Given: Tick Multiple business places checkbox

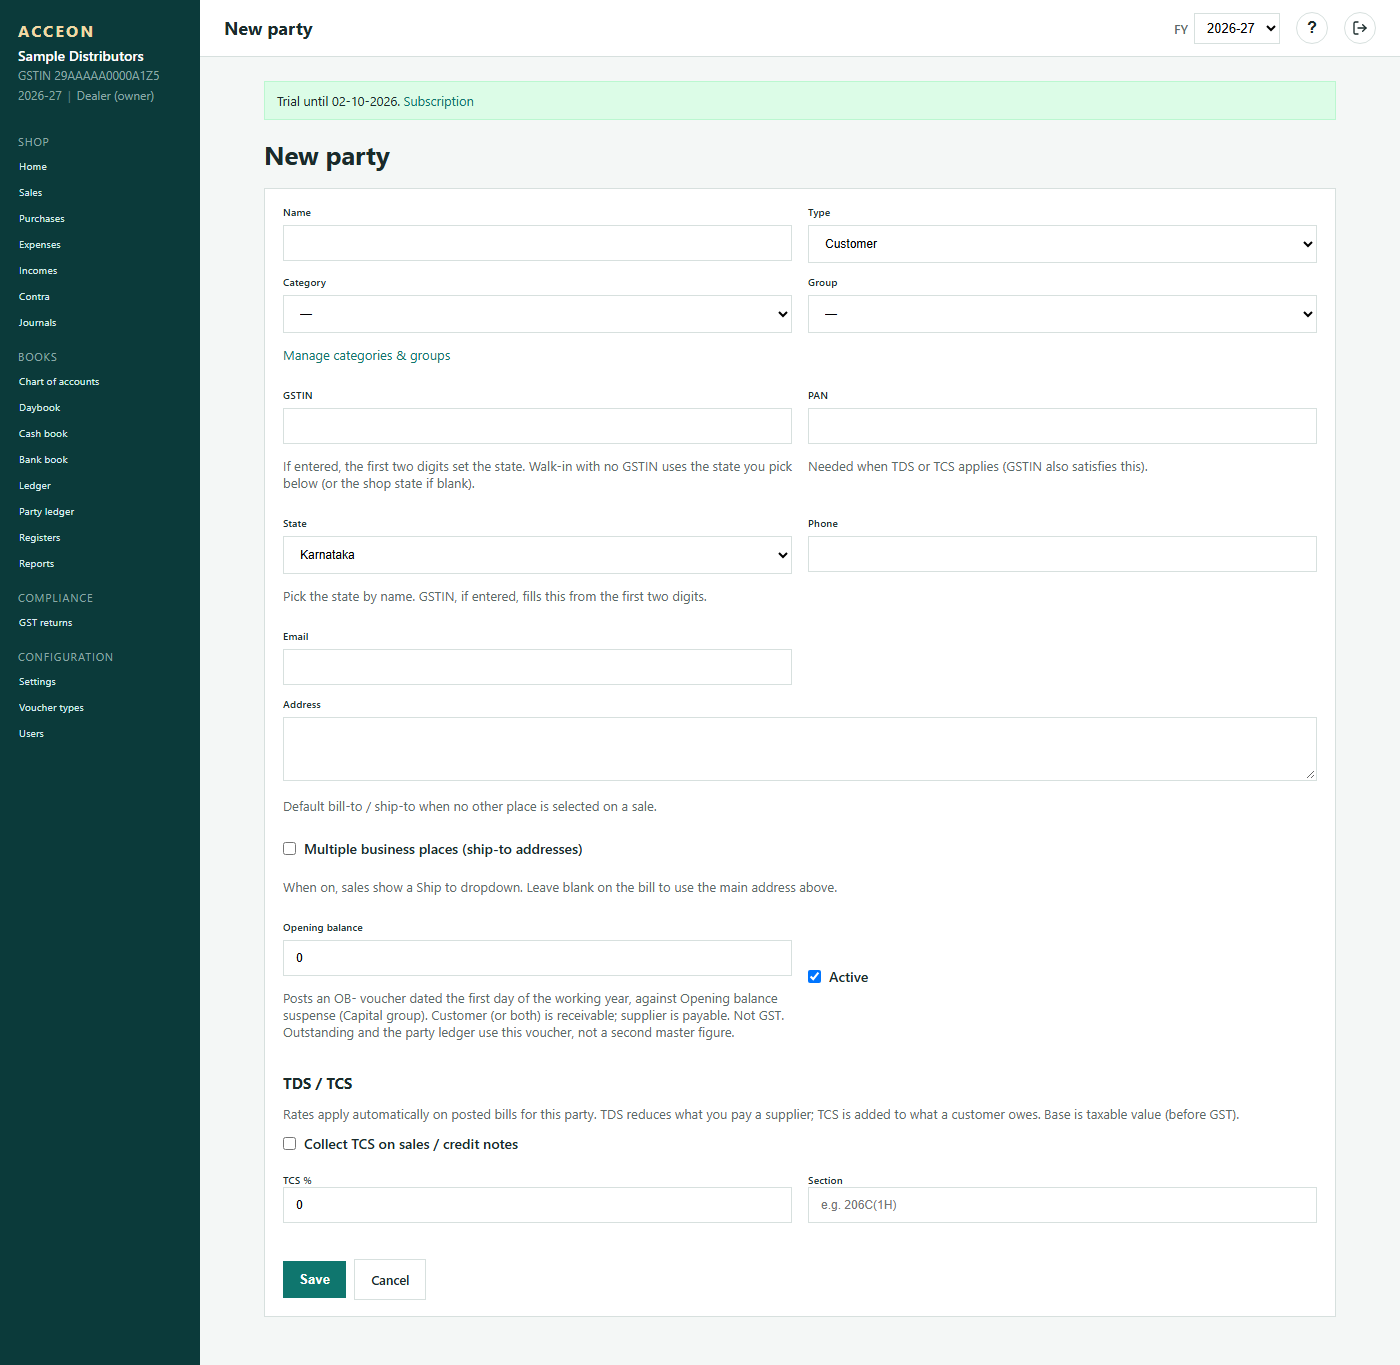Looking at the screenshot, I should pyautogui.click(x=290, y=849).
